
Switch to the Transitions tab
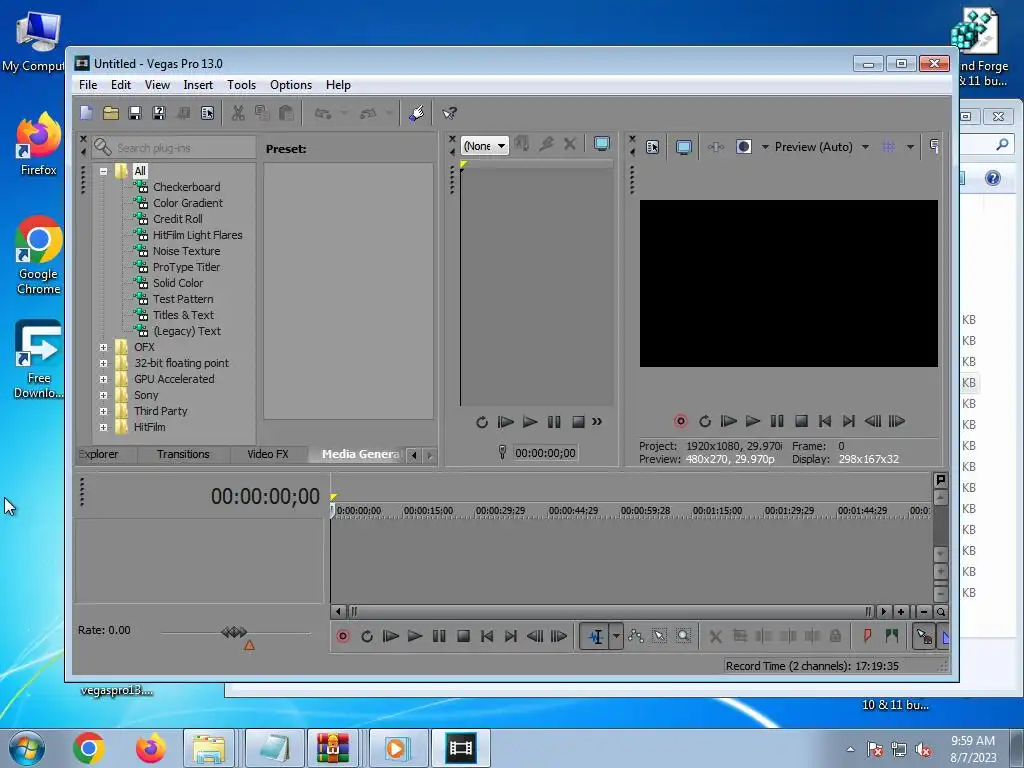[x=183, y=454]
